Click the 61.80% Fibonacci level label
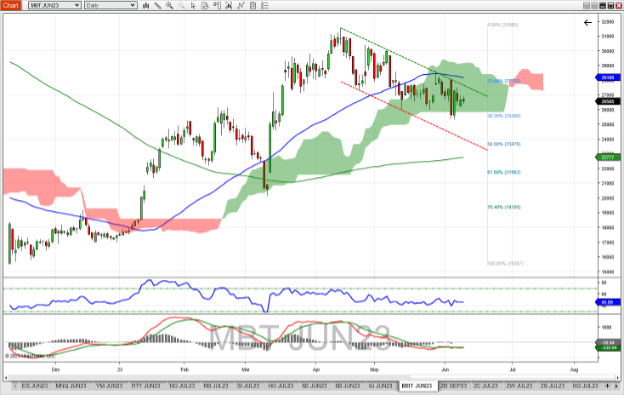This screenshot has height=396, width=624. (x=504, y=172)
